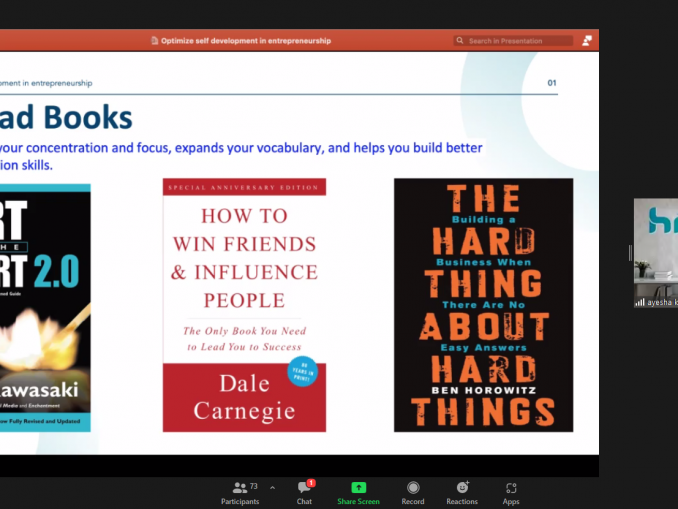Click the 'SPECIAL ANNIVERSARY EDITION' banner text
678x509 pixels.
[x=243, y=188]
